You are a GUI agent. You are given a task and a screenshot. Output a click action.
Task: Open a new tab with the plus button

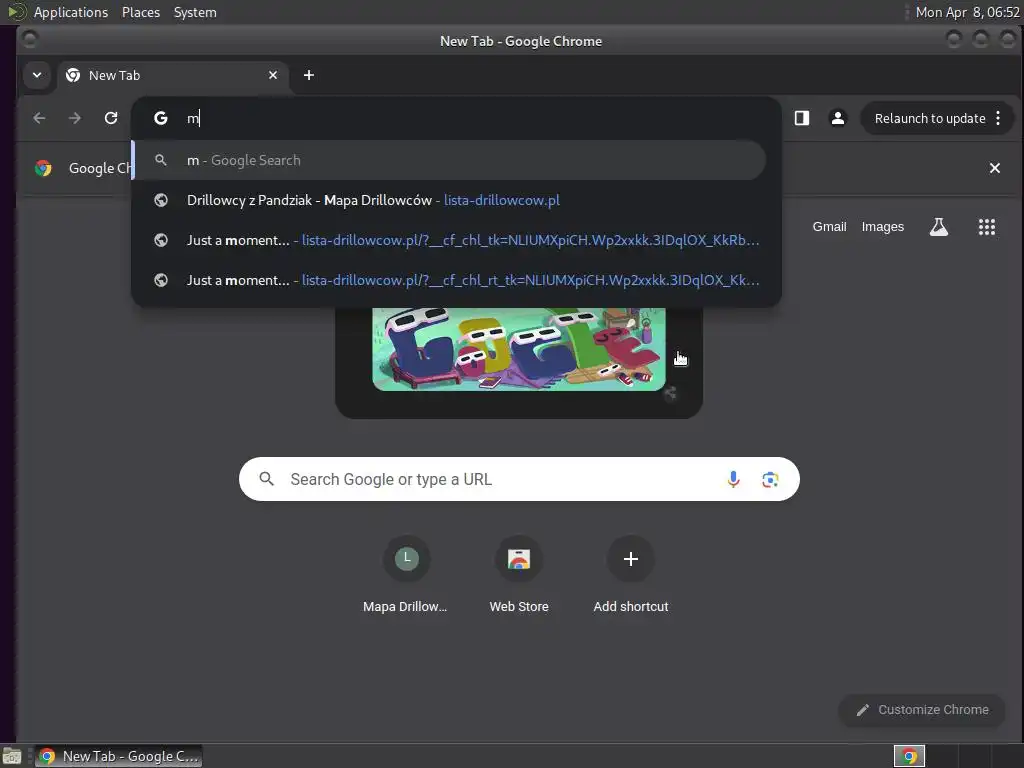[x=309, y=75]
